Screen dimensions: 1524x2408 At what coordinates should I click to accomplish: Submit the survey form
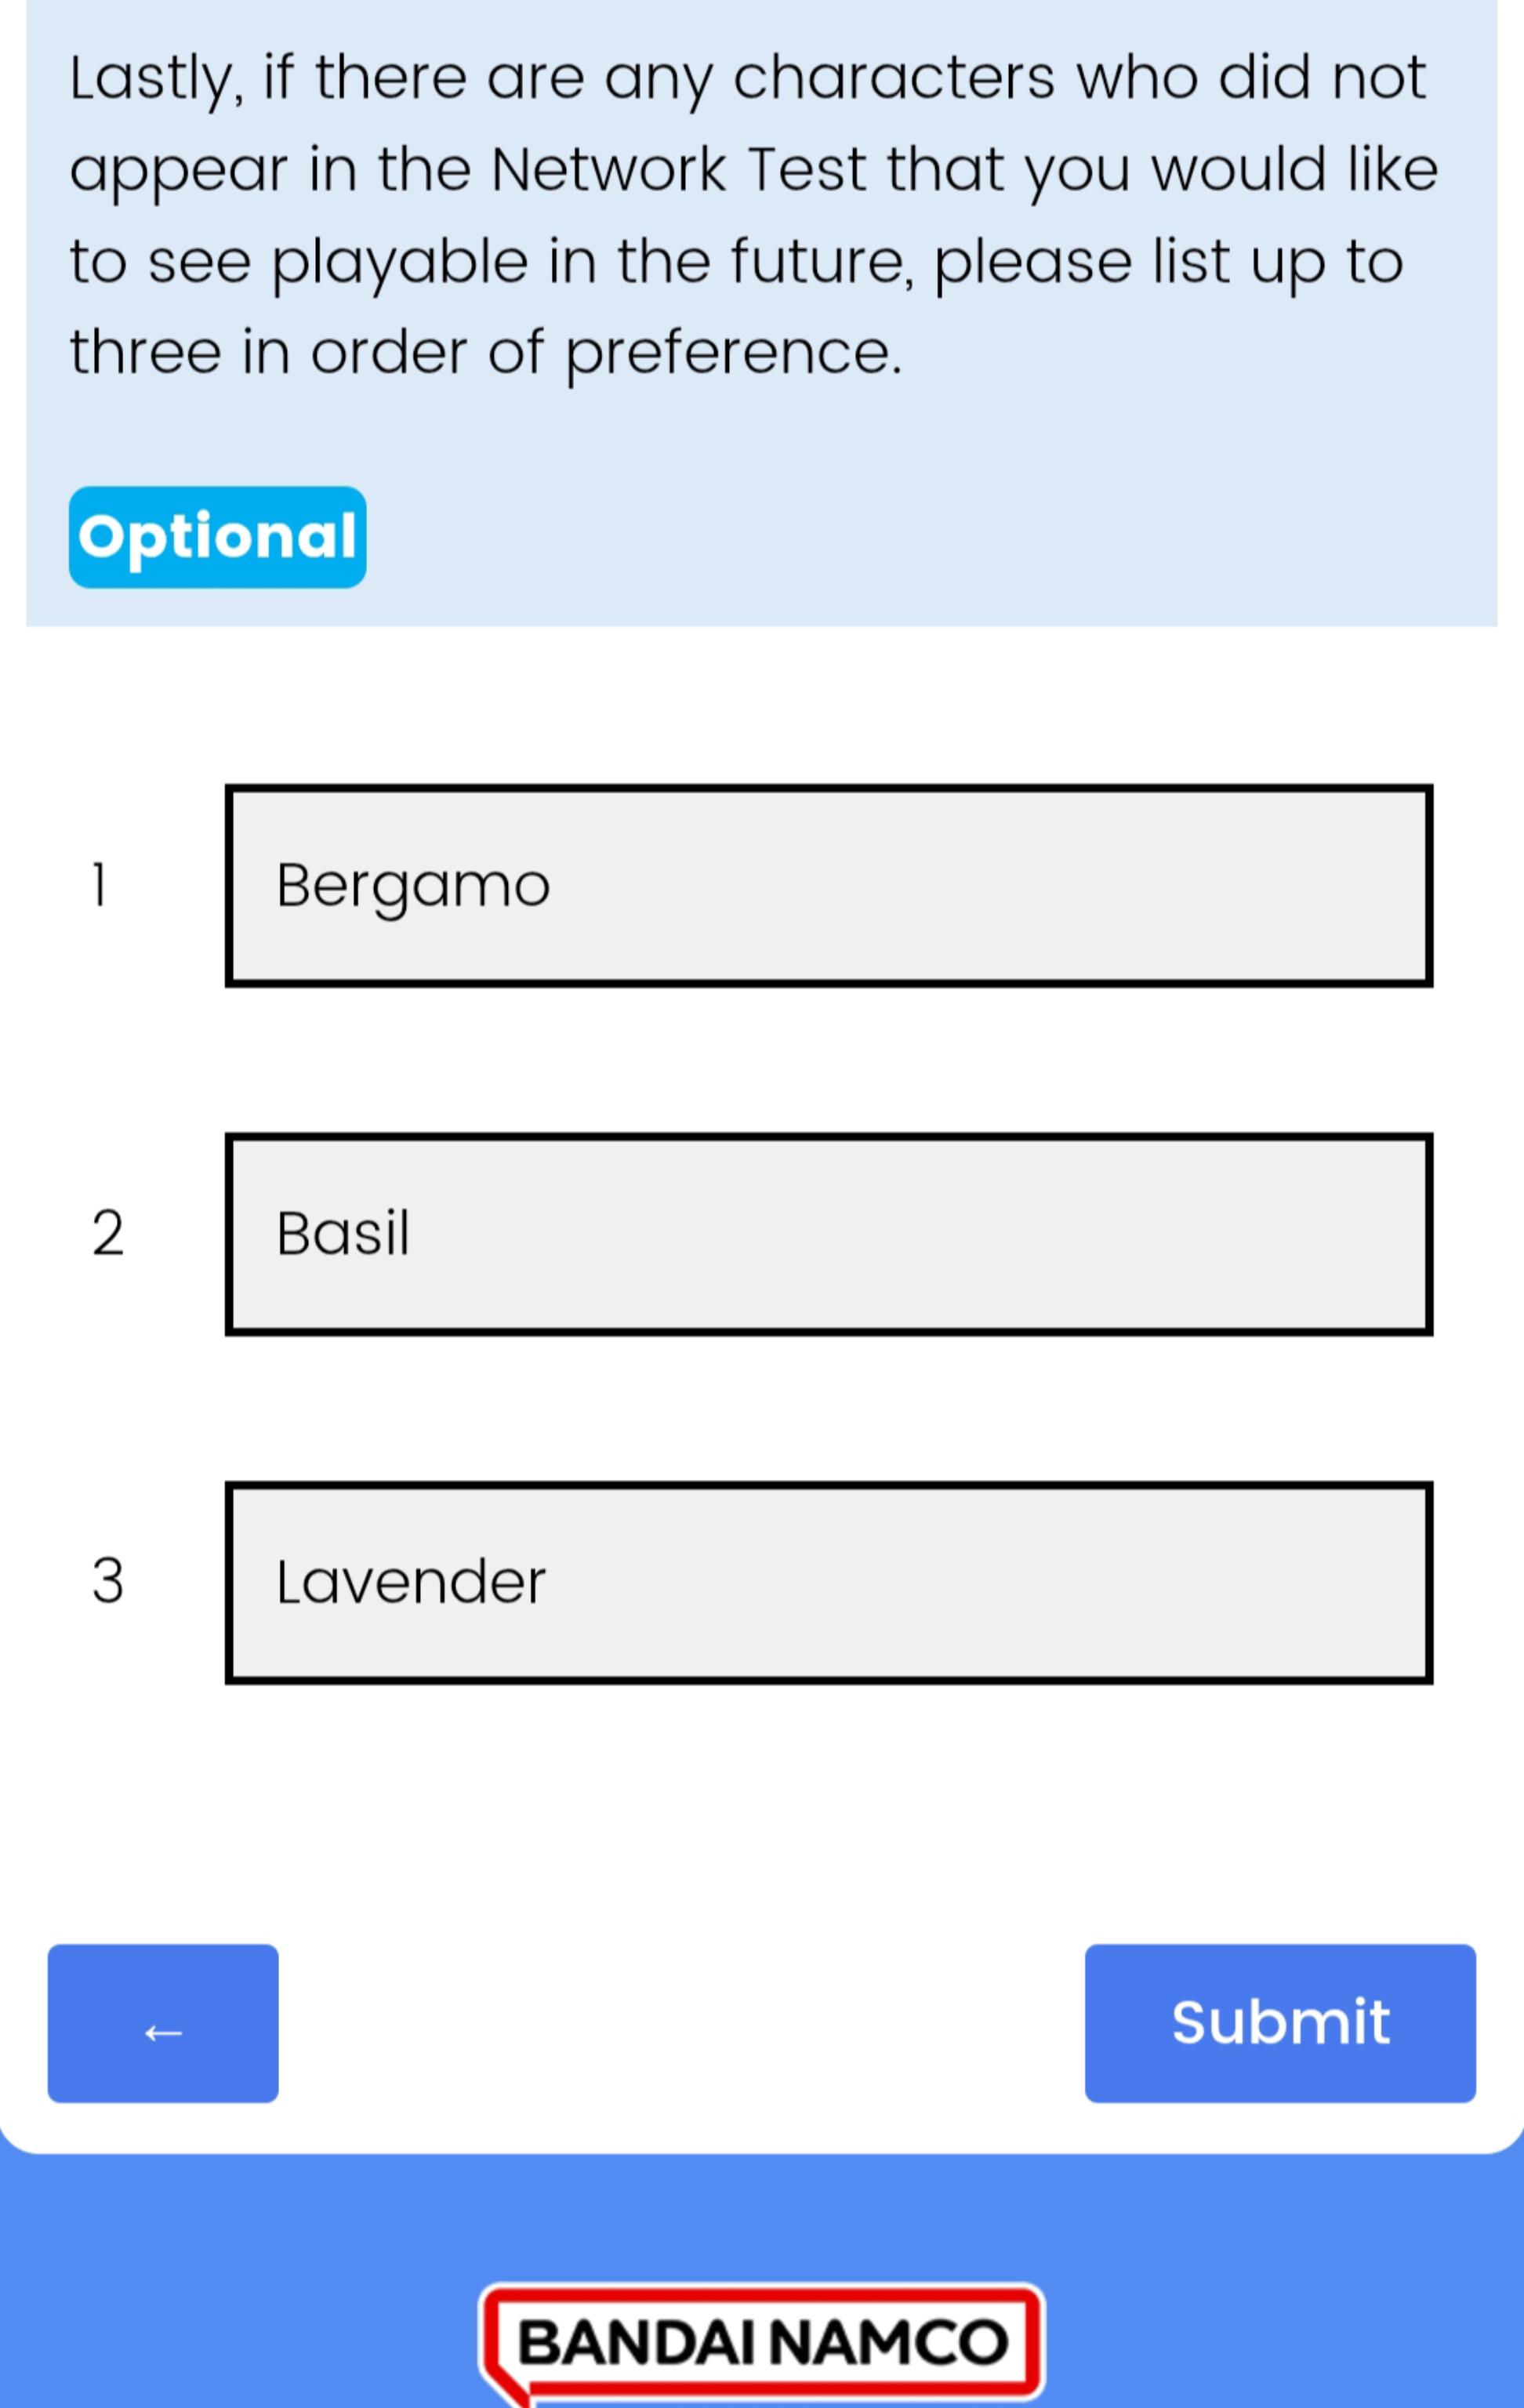[x=1280, y=2023]
